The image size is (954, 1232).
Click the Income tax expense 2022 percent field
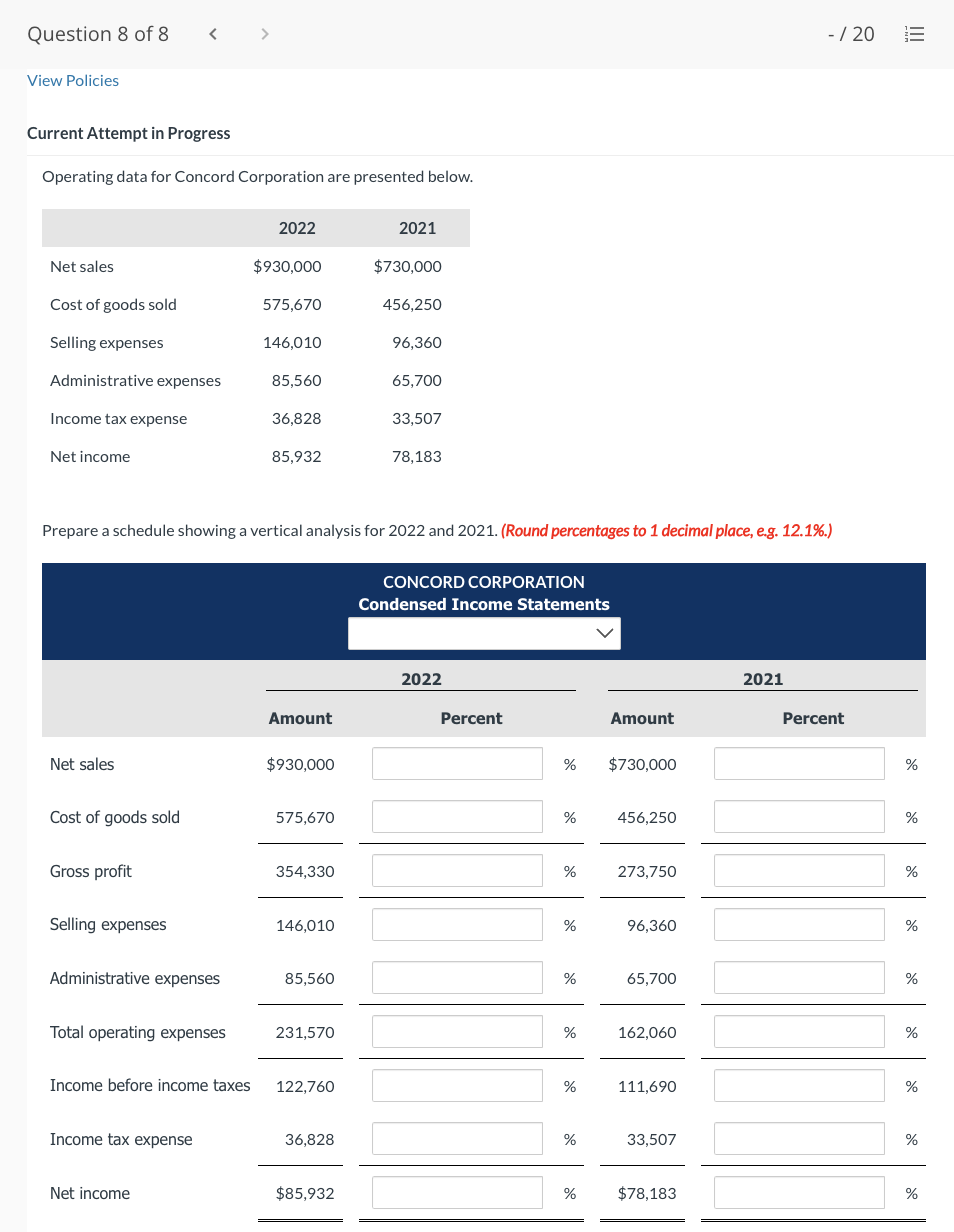[x=457, y=1138]
